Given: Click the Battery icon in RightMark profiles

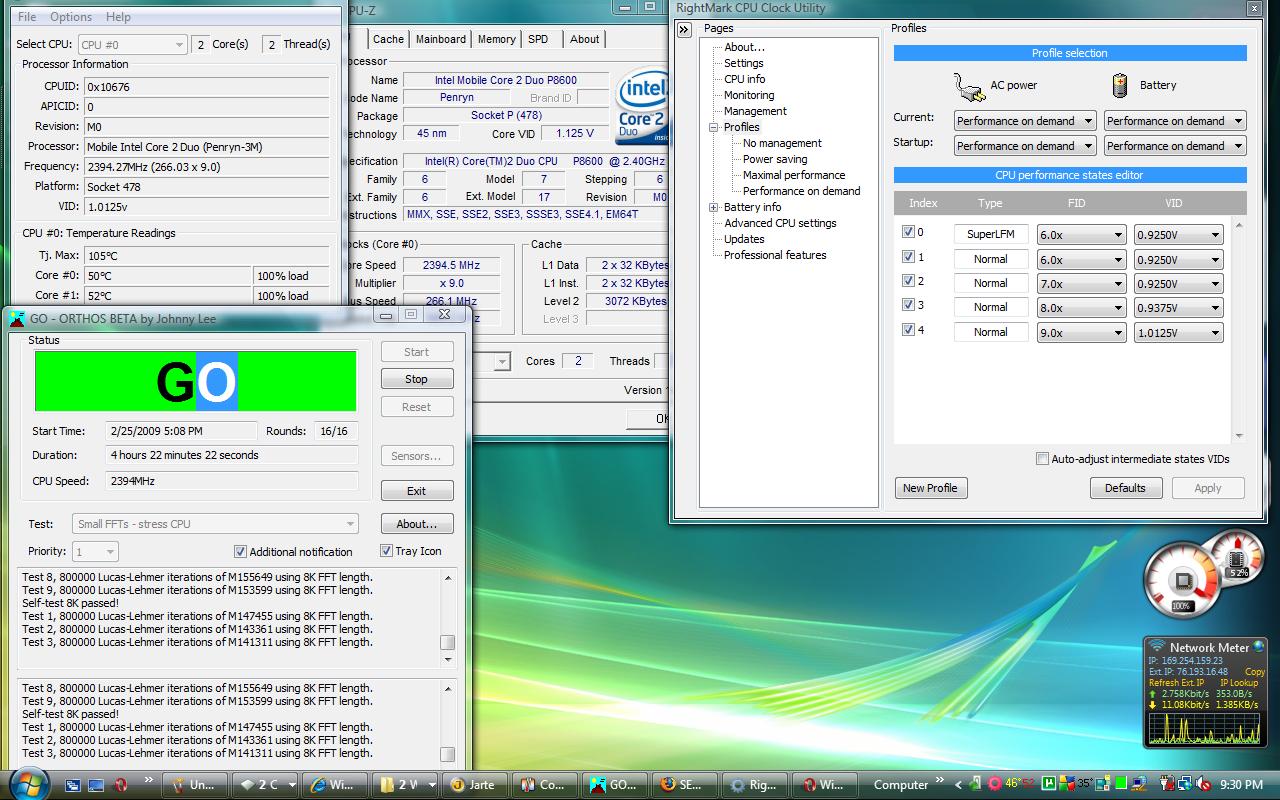Looking at the screenshot, I should pyautogui.click(x=1120, y=85).
